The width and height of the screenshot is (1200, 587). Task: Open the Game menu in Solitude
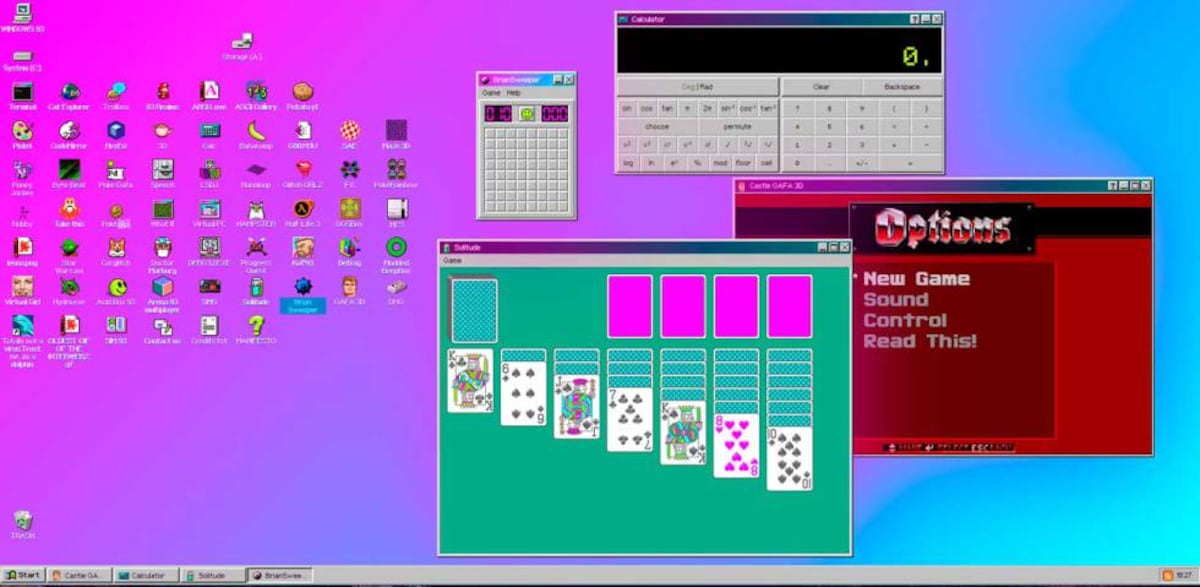coord(450,260)
